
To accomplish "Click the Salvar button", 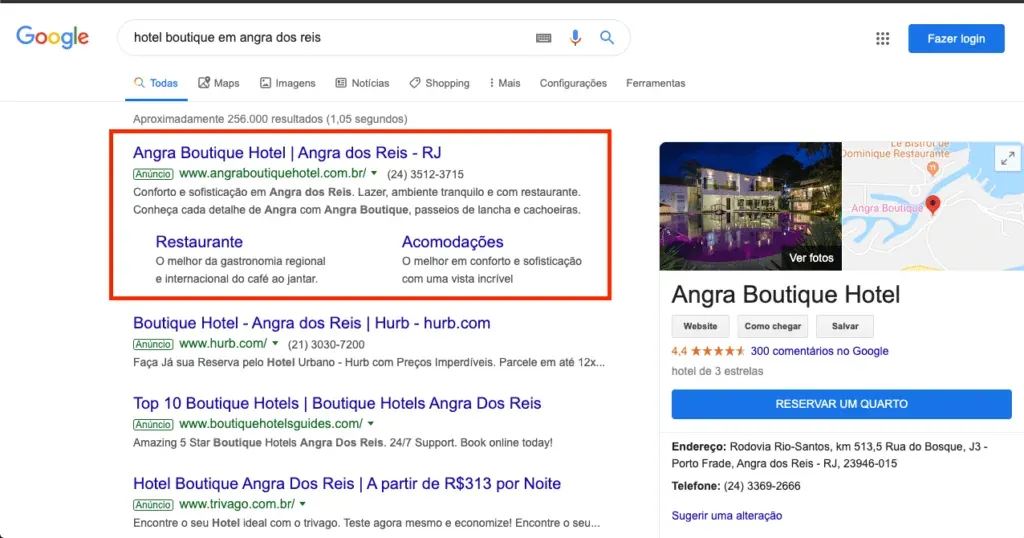I will point(845,326).
